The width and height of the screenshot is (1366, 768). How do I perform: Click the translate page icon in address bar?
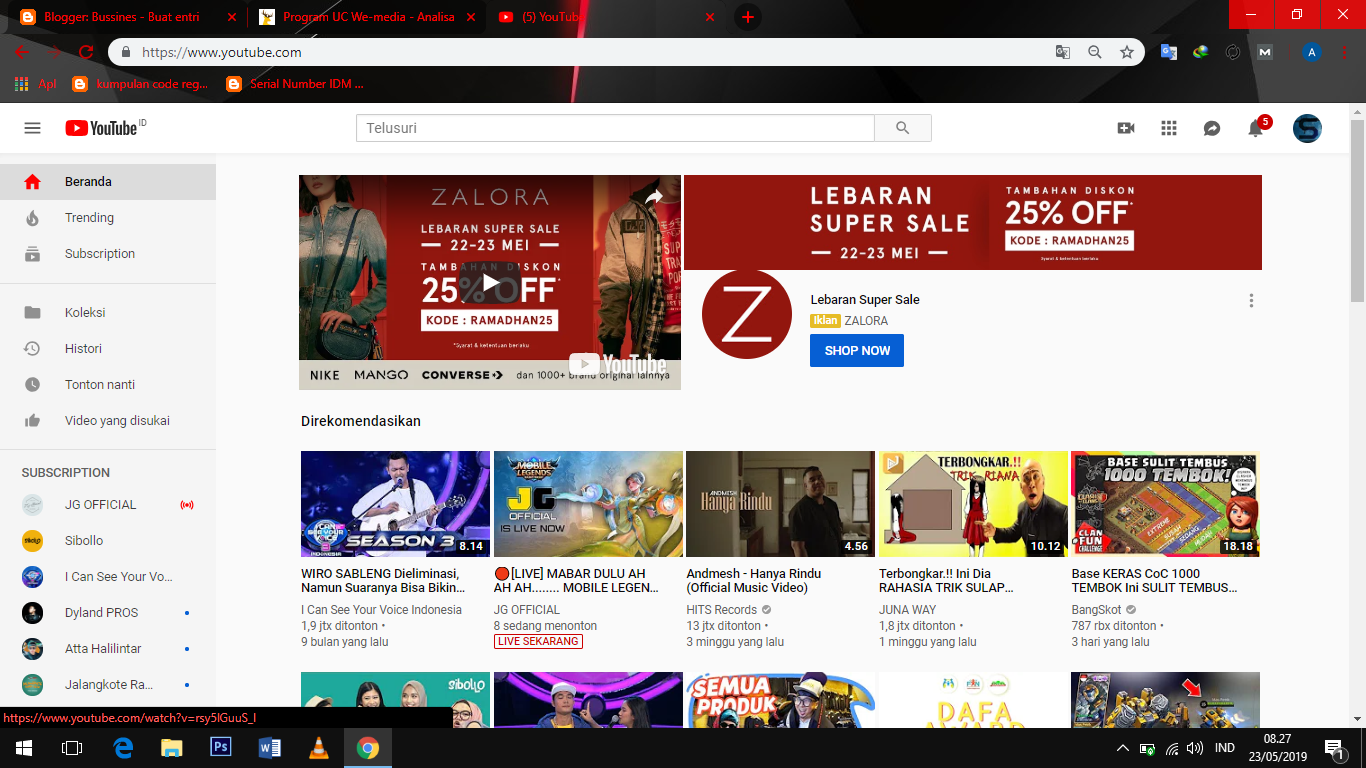pos(1063,52)
